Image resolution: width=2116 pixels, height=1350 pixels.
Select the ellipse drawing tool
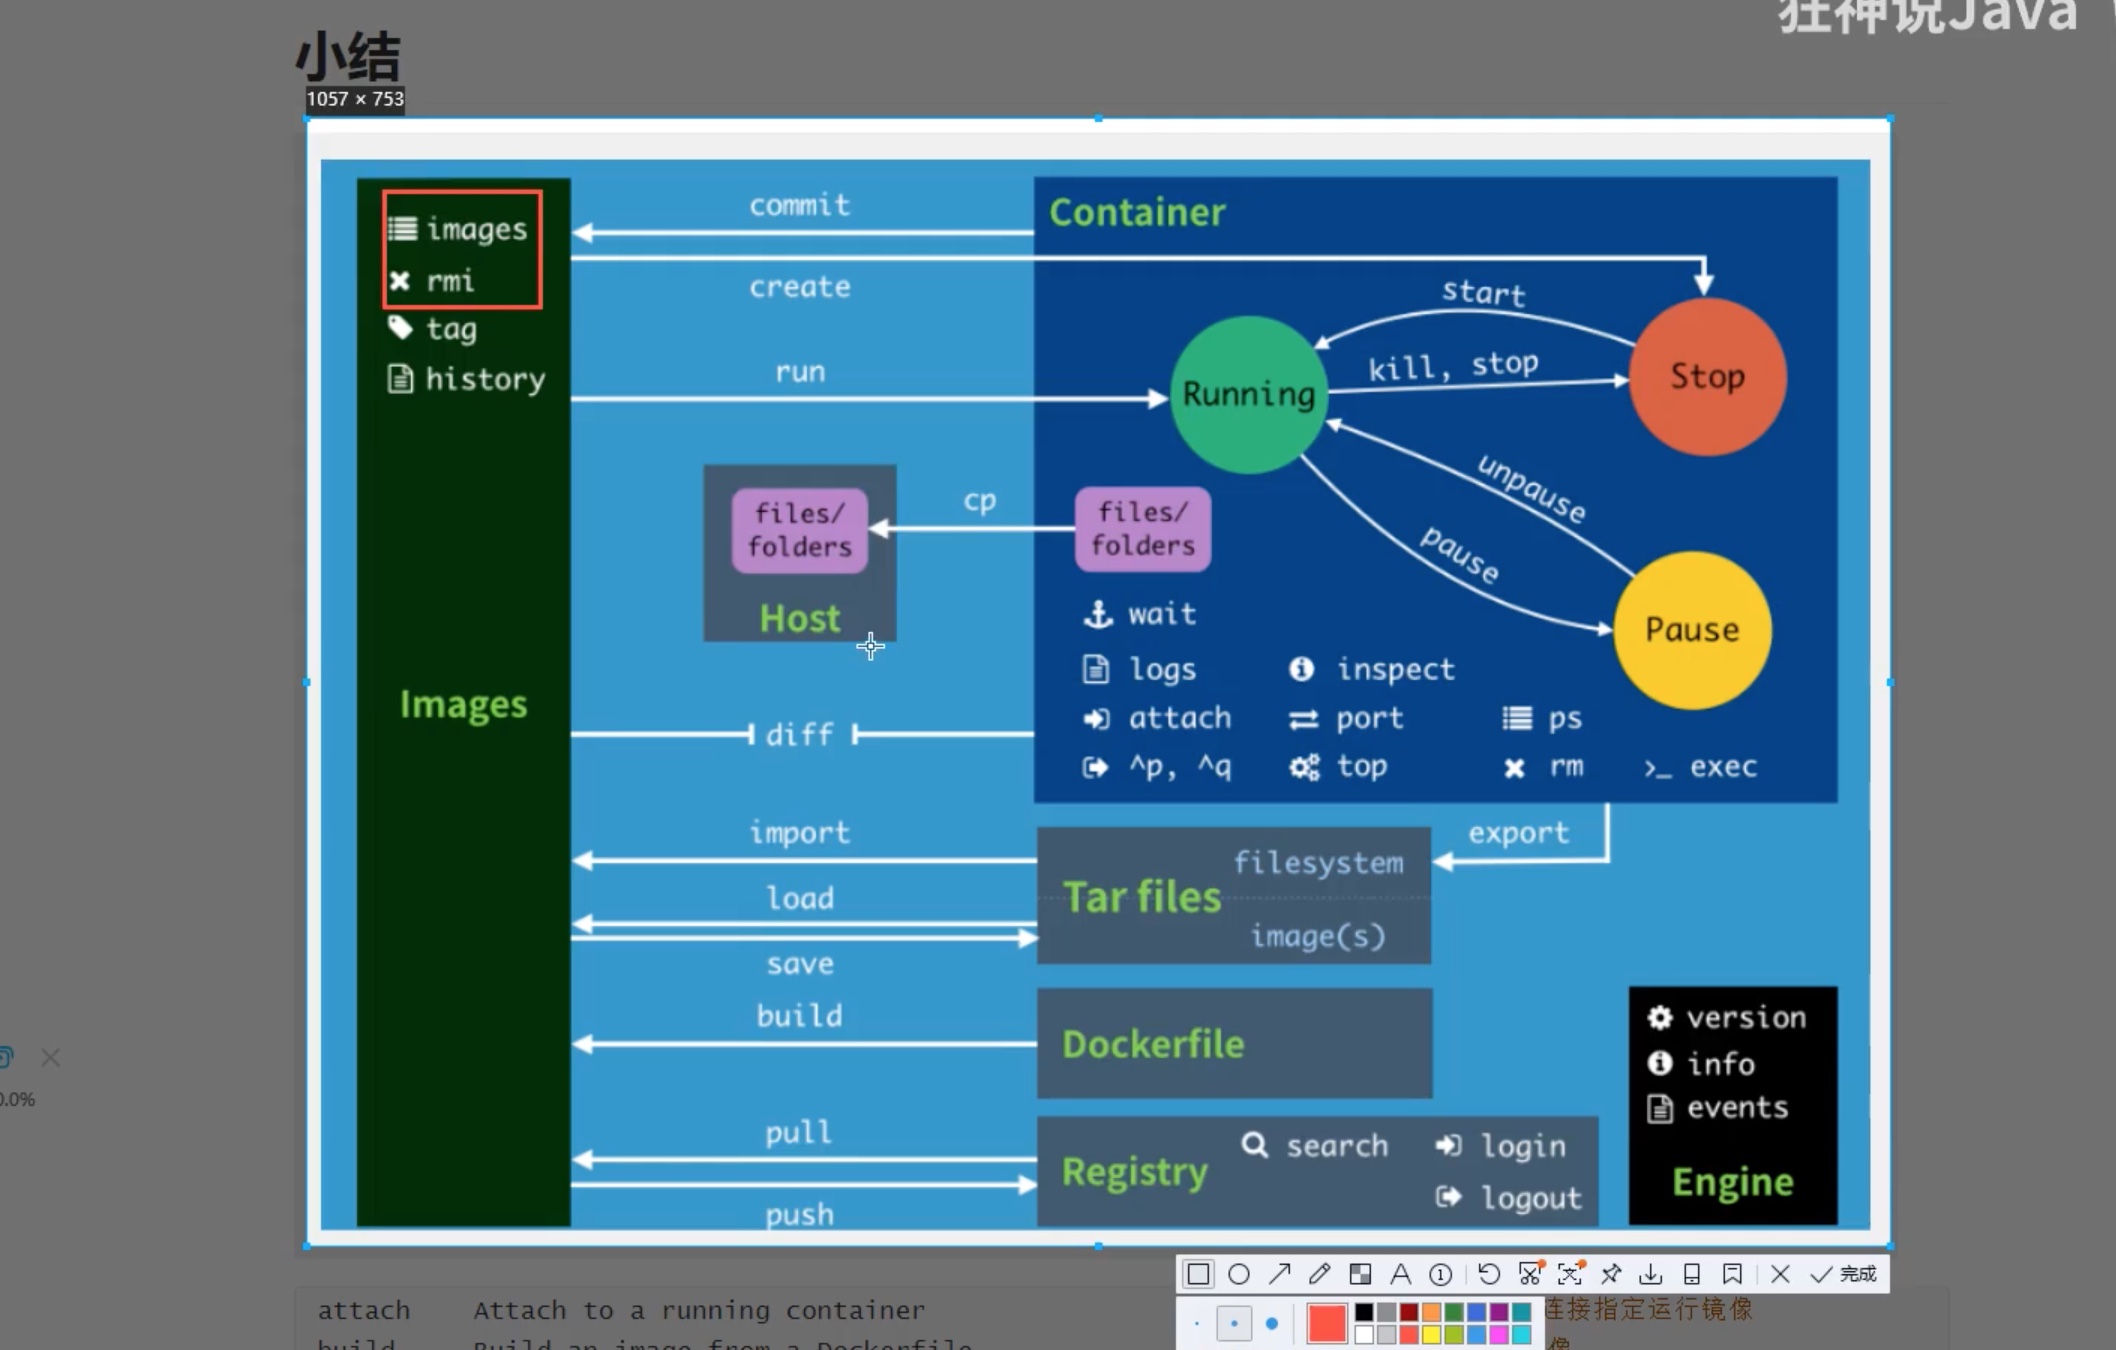pos(1239,1274)
